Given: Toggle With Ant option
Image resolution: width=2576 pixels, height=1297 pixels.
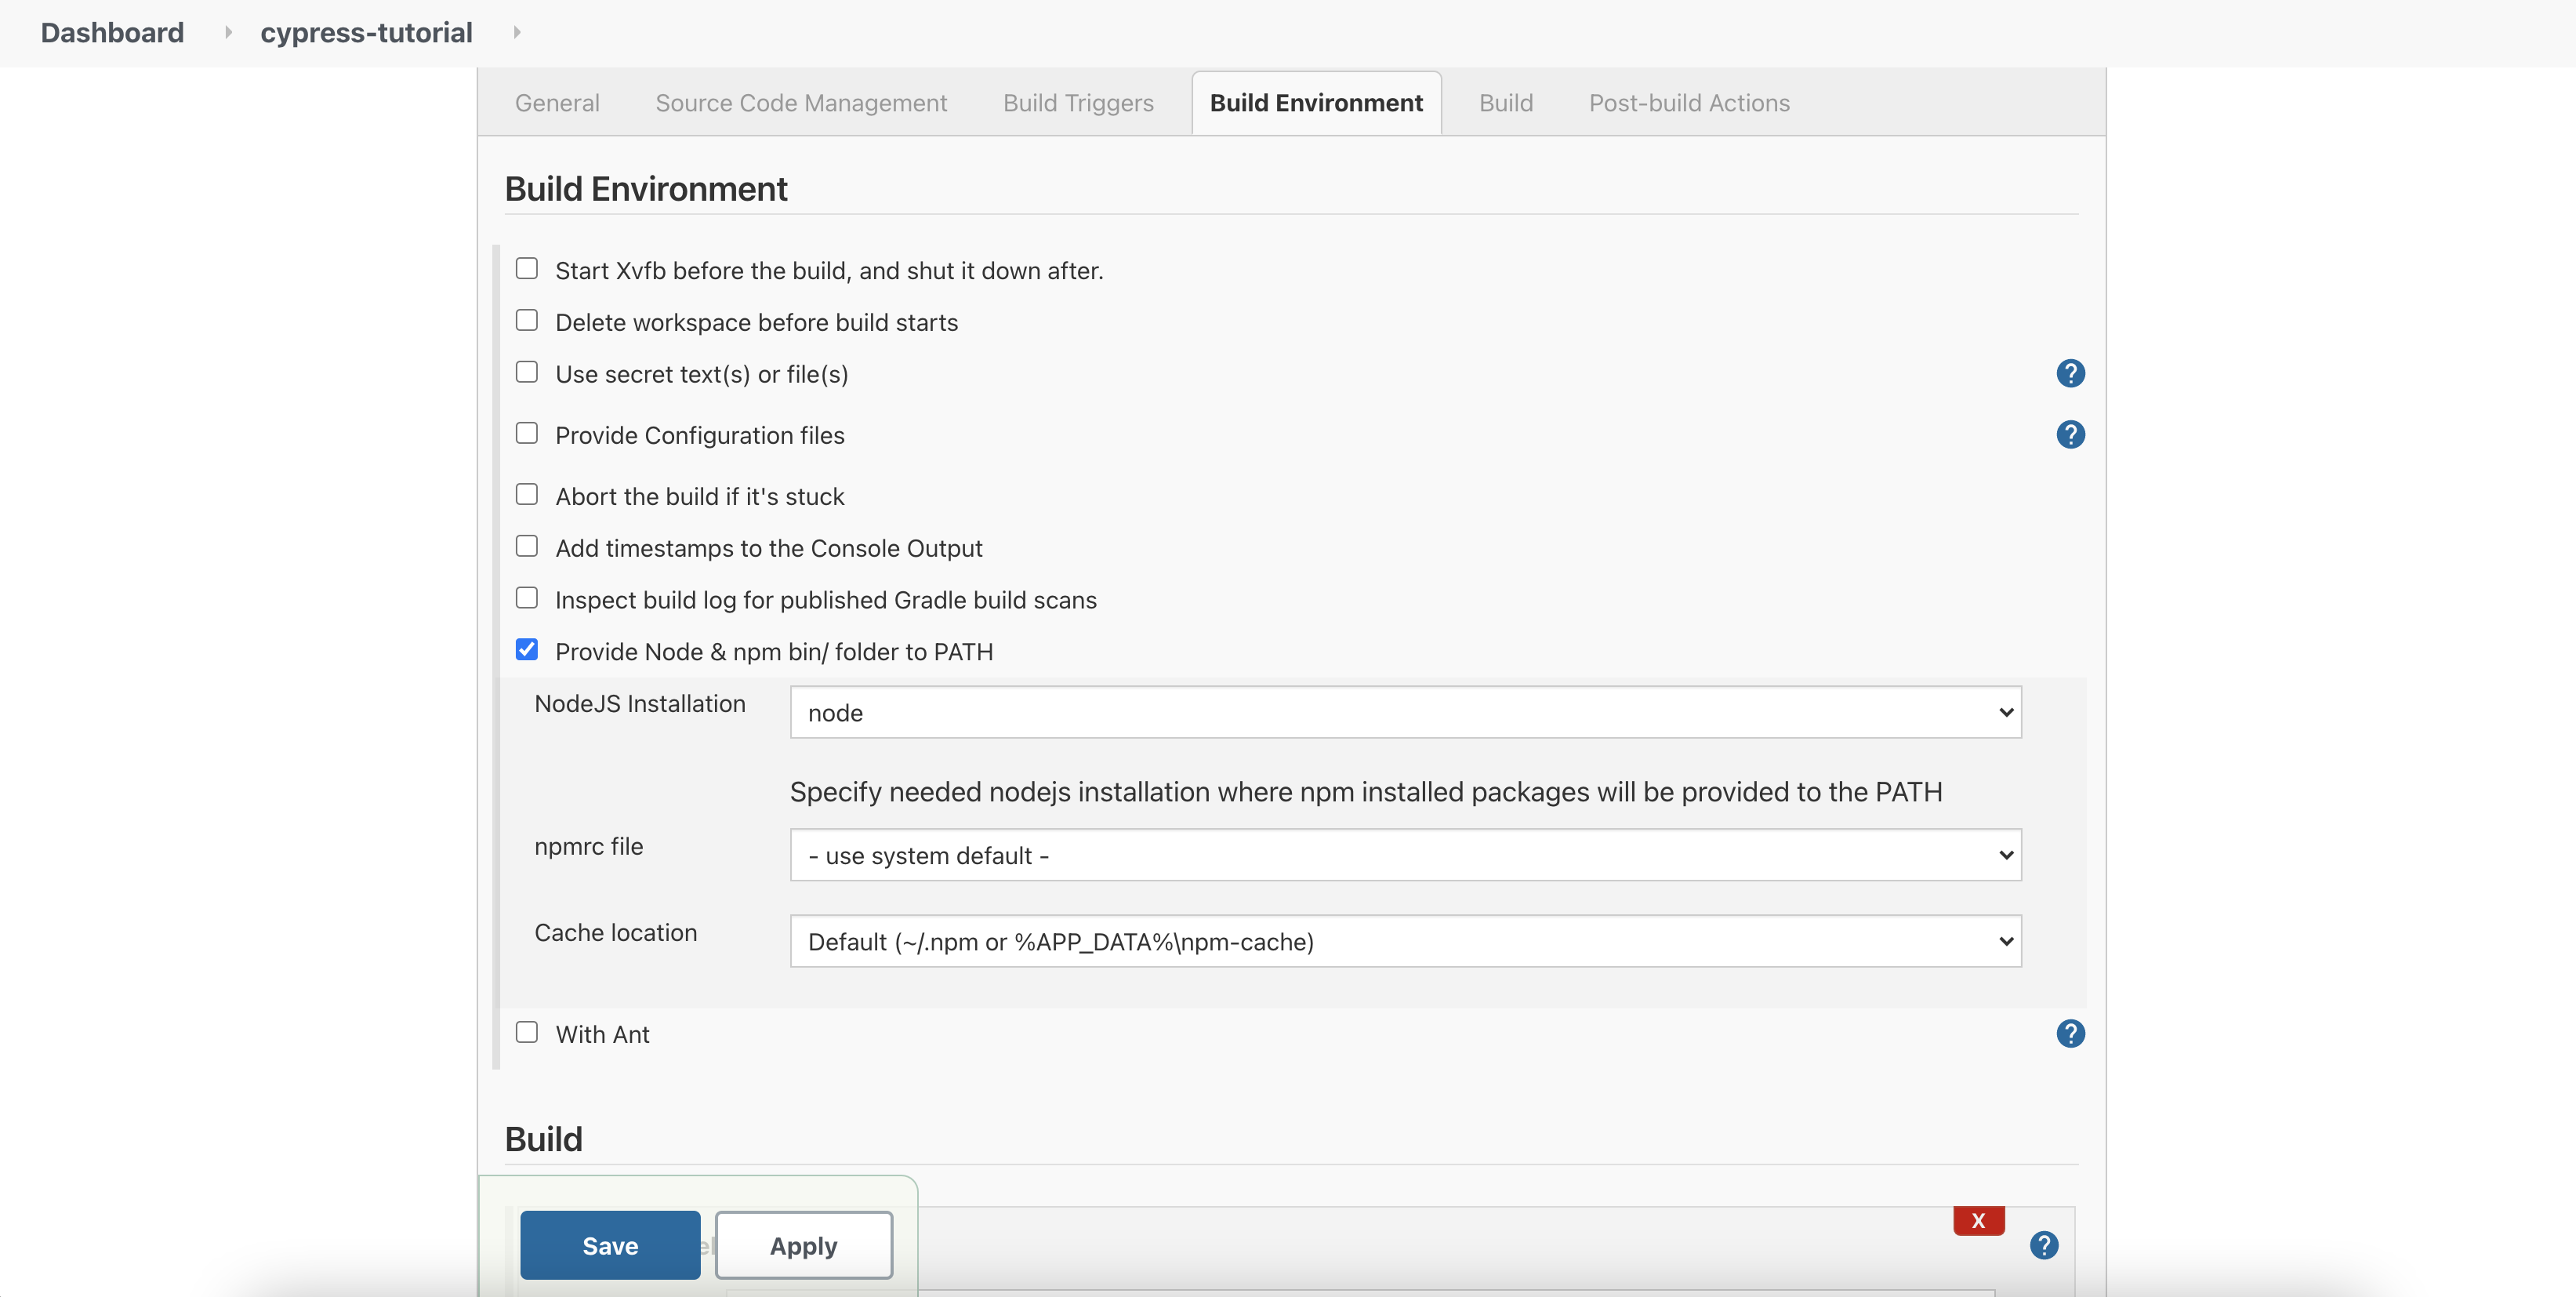Looking at the screenshot, I should 527,1031.
